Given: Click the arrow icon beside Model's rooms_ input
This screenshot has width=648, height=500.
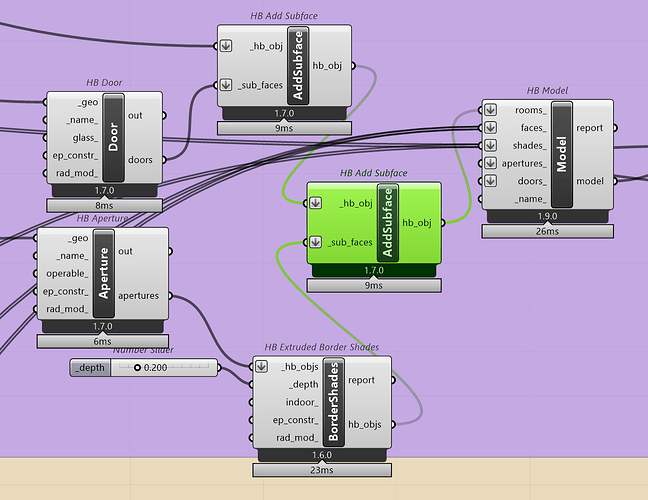Looking at the screenshot, I should click(x=490, y=110).
